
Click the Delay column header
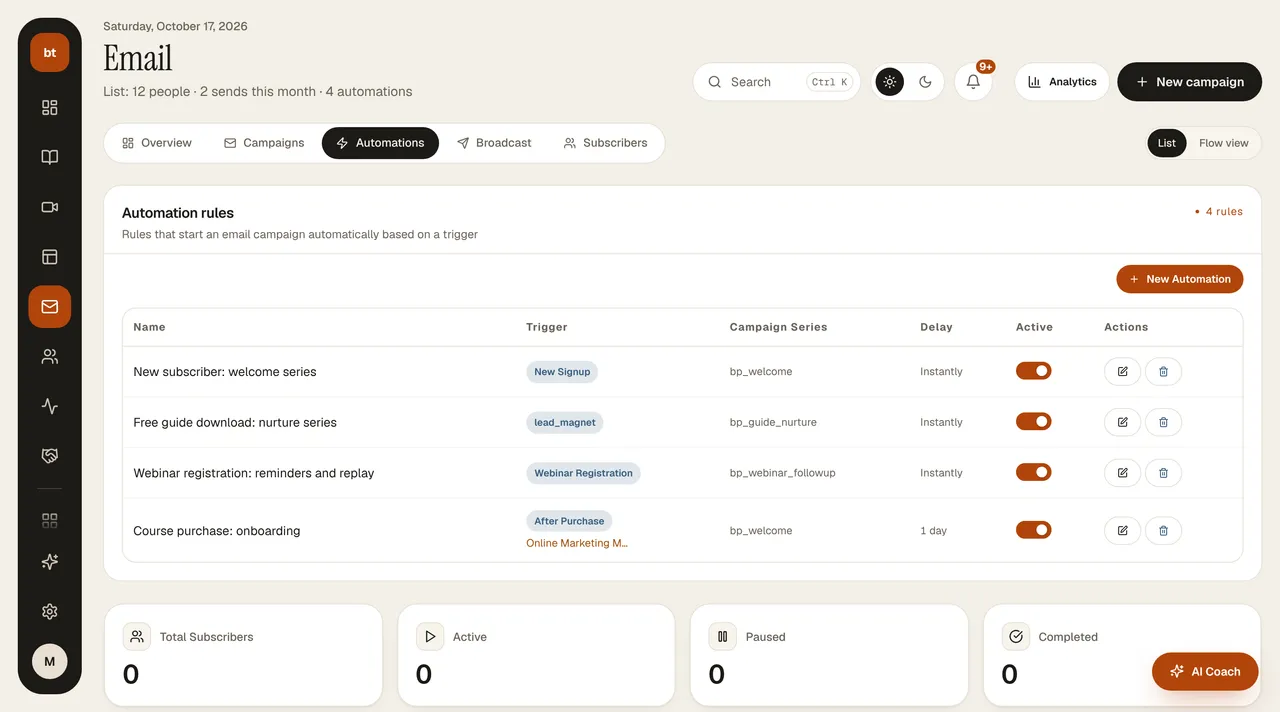936,327
